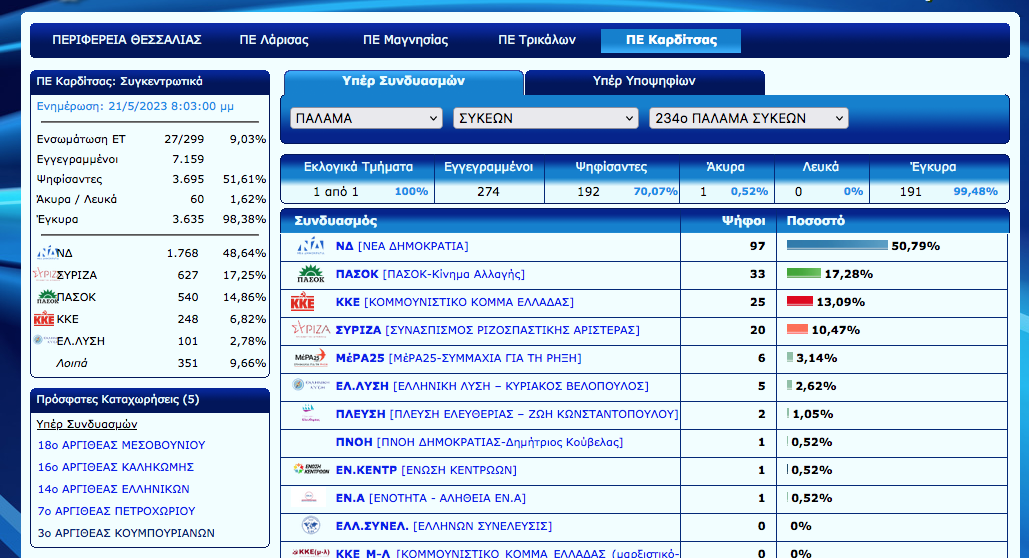
Task: Click the red ΚΚΕ logo in results table
Action: [303, 302]
